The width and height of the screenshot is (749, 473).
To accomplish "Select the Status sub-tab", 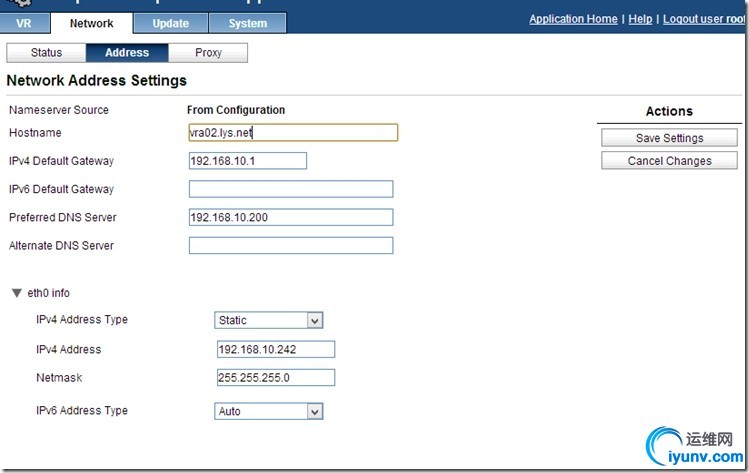I will pyautogui.click(x=46, y=53).
